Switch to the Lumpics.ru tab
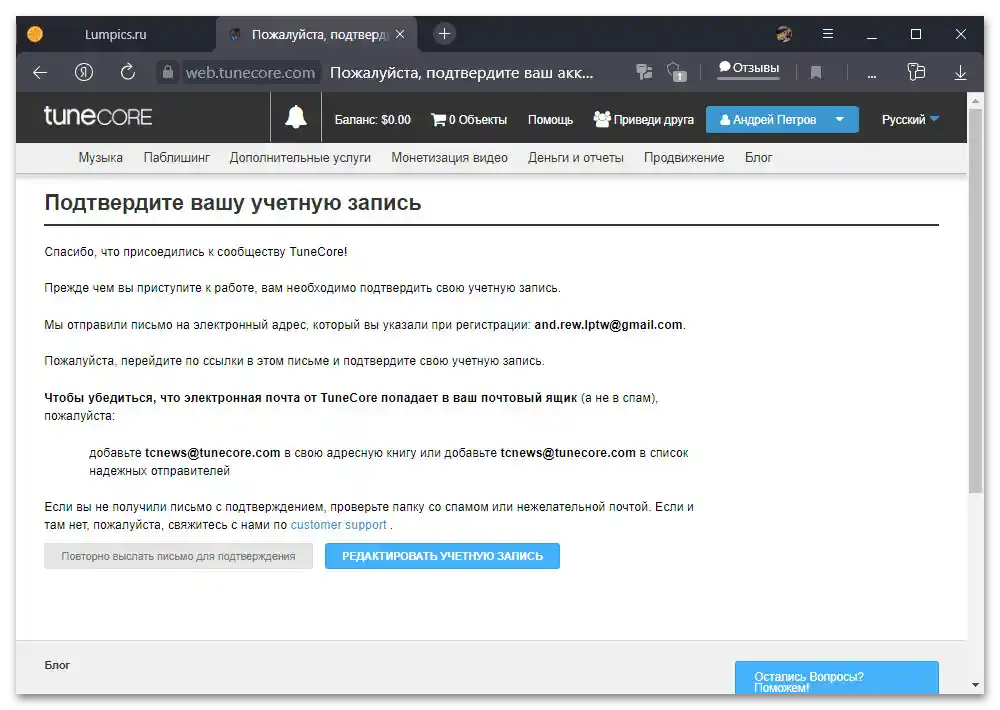Screen dimensions: 1000x710 pyautogui.click(x=116, y=34)
